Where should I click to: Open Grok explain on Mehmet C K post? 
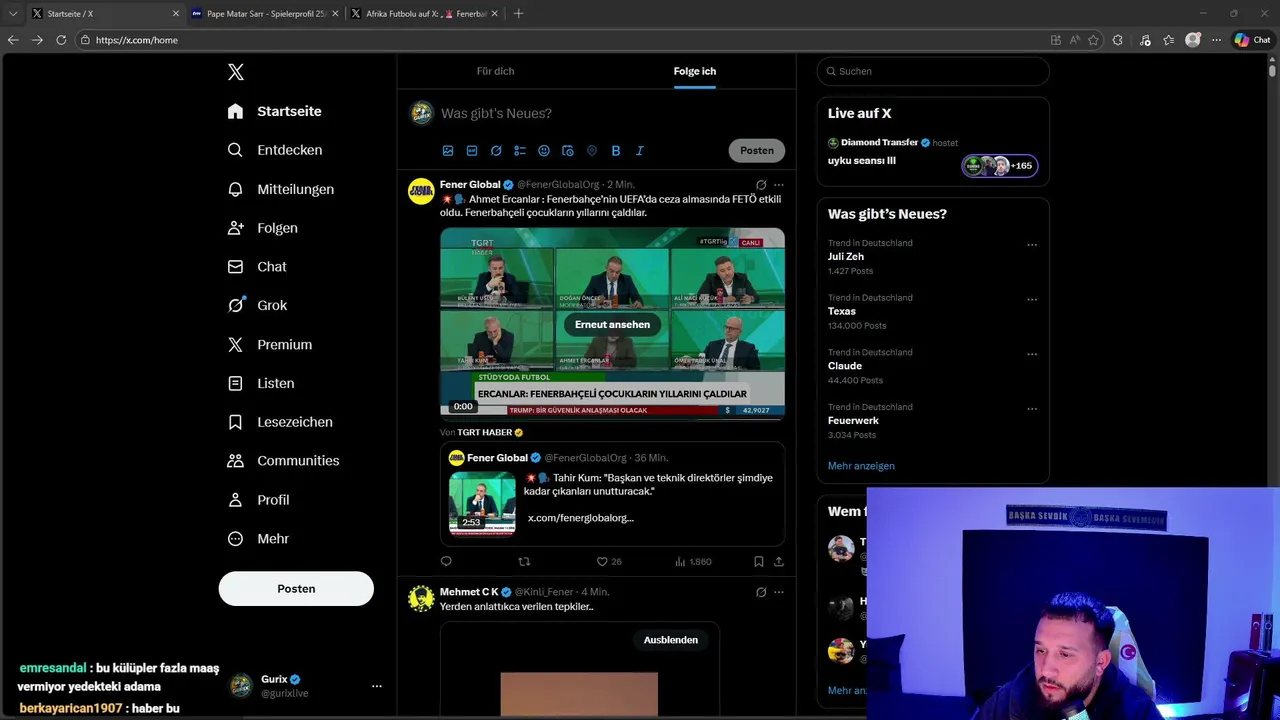point(761,592)
